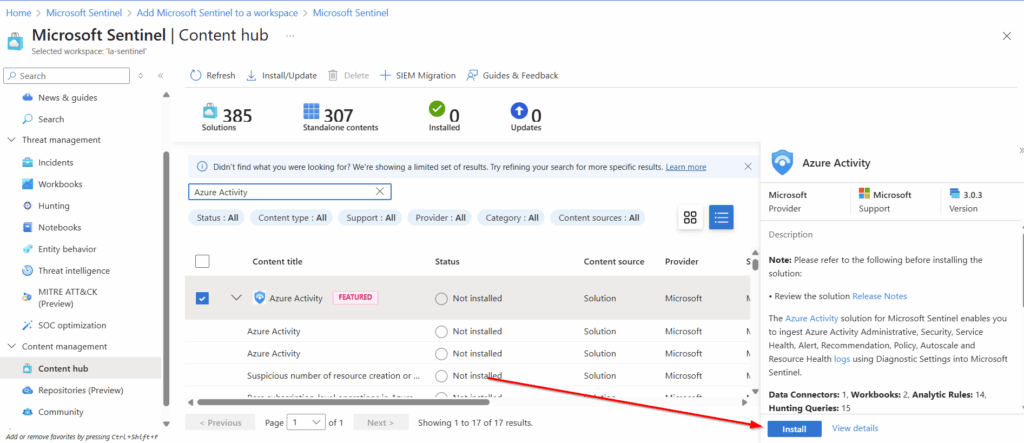This screenshot has height=443, width=1024.
Task: Click the sidebar search sort arrows
Action: point(140,76)
